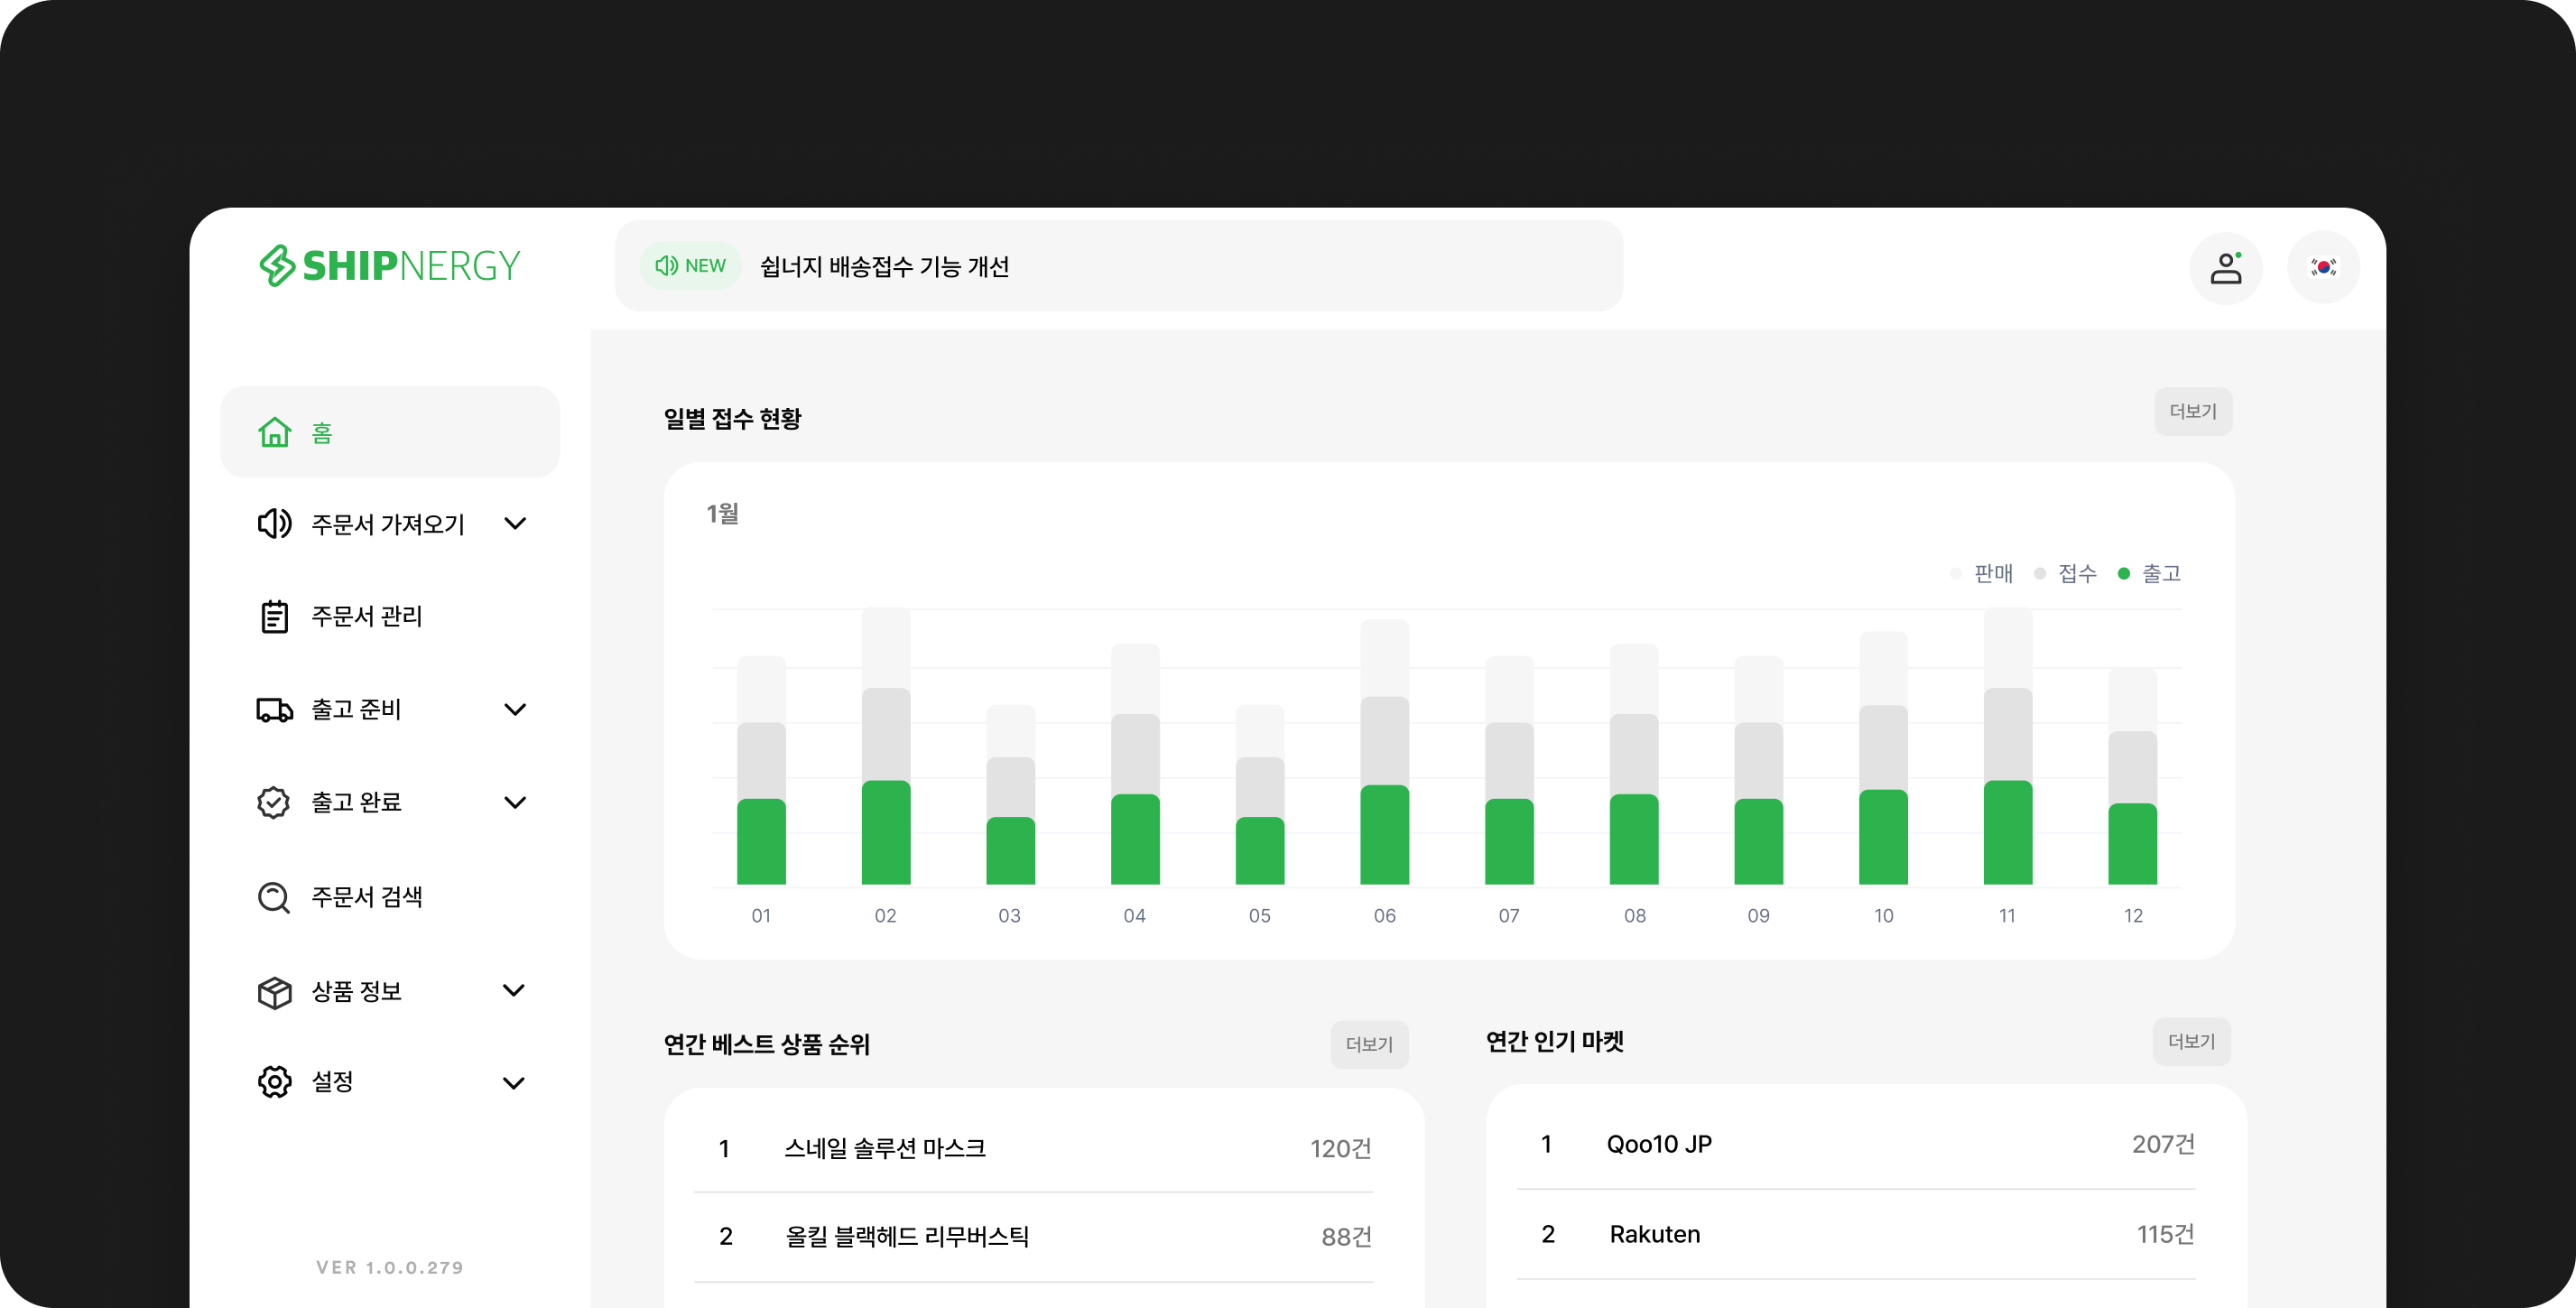Screen dimensions: 2576x1308
Task: Click the Shipnergy logo
Action: tap(389, 266)
